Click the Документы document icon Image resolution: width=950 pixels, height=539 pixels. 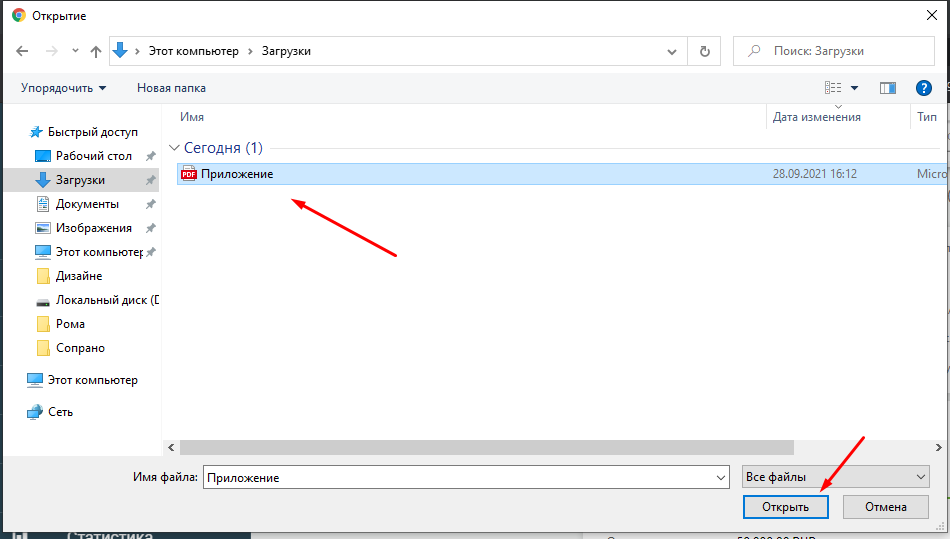point(42,204)
